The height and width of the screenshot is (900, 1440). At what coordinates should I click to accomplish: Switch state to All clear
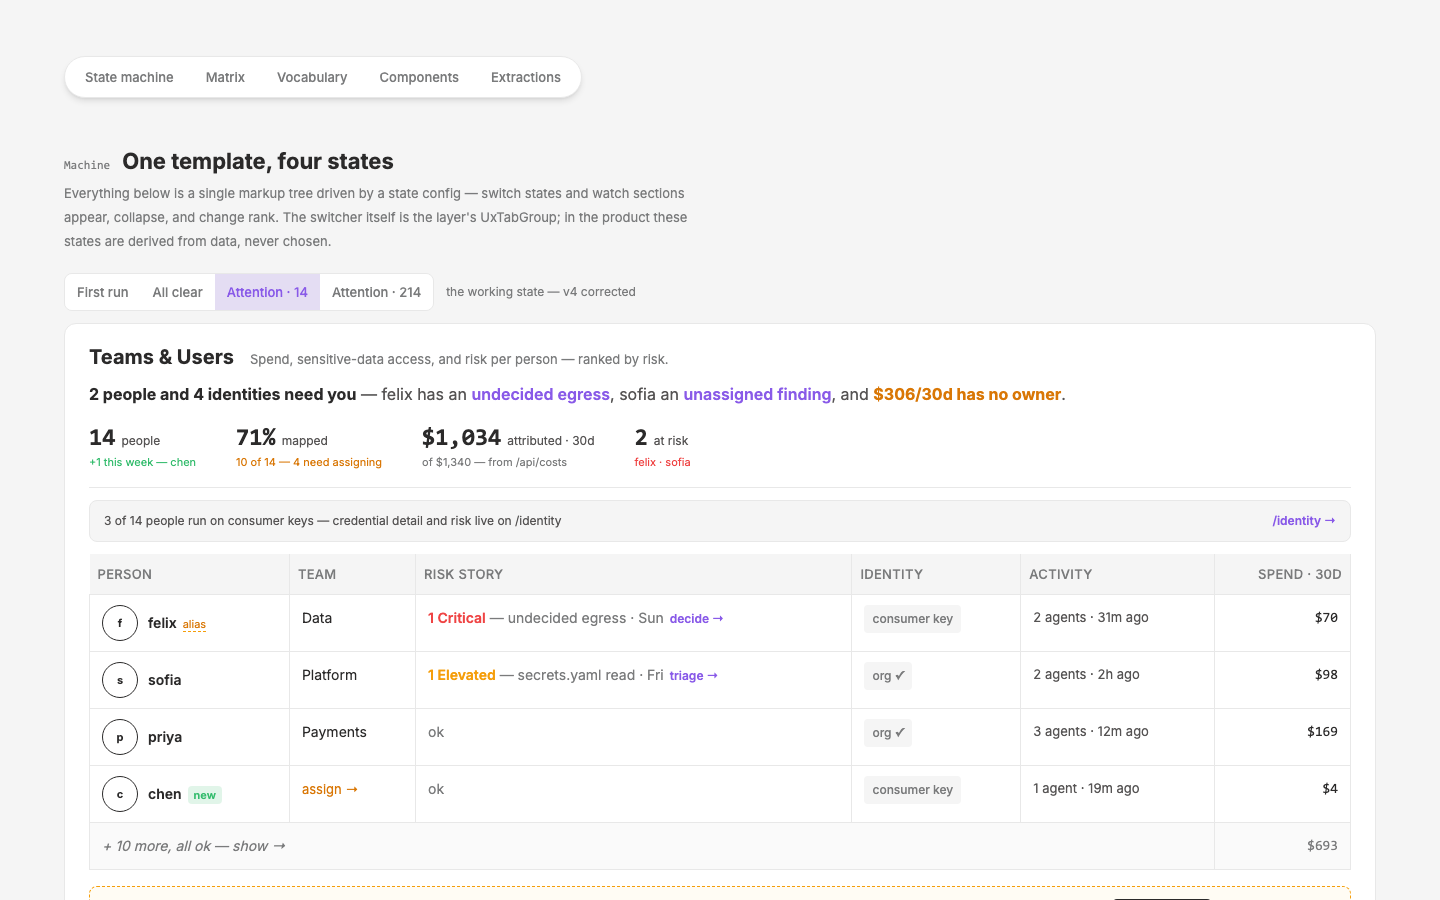pos(178,292)
